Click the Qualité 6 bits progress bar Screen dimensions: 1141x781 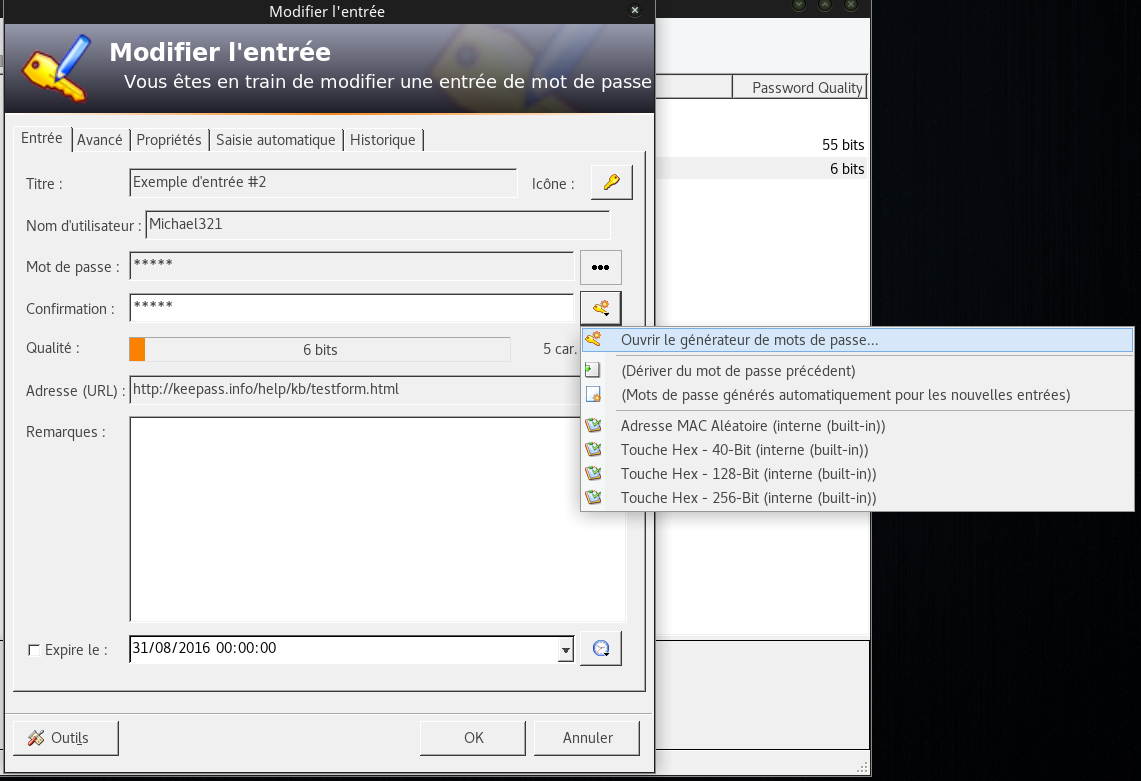tap(320, 349)
